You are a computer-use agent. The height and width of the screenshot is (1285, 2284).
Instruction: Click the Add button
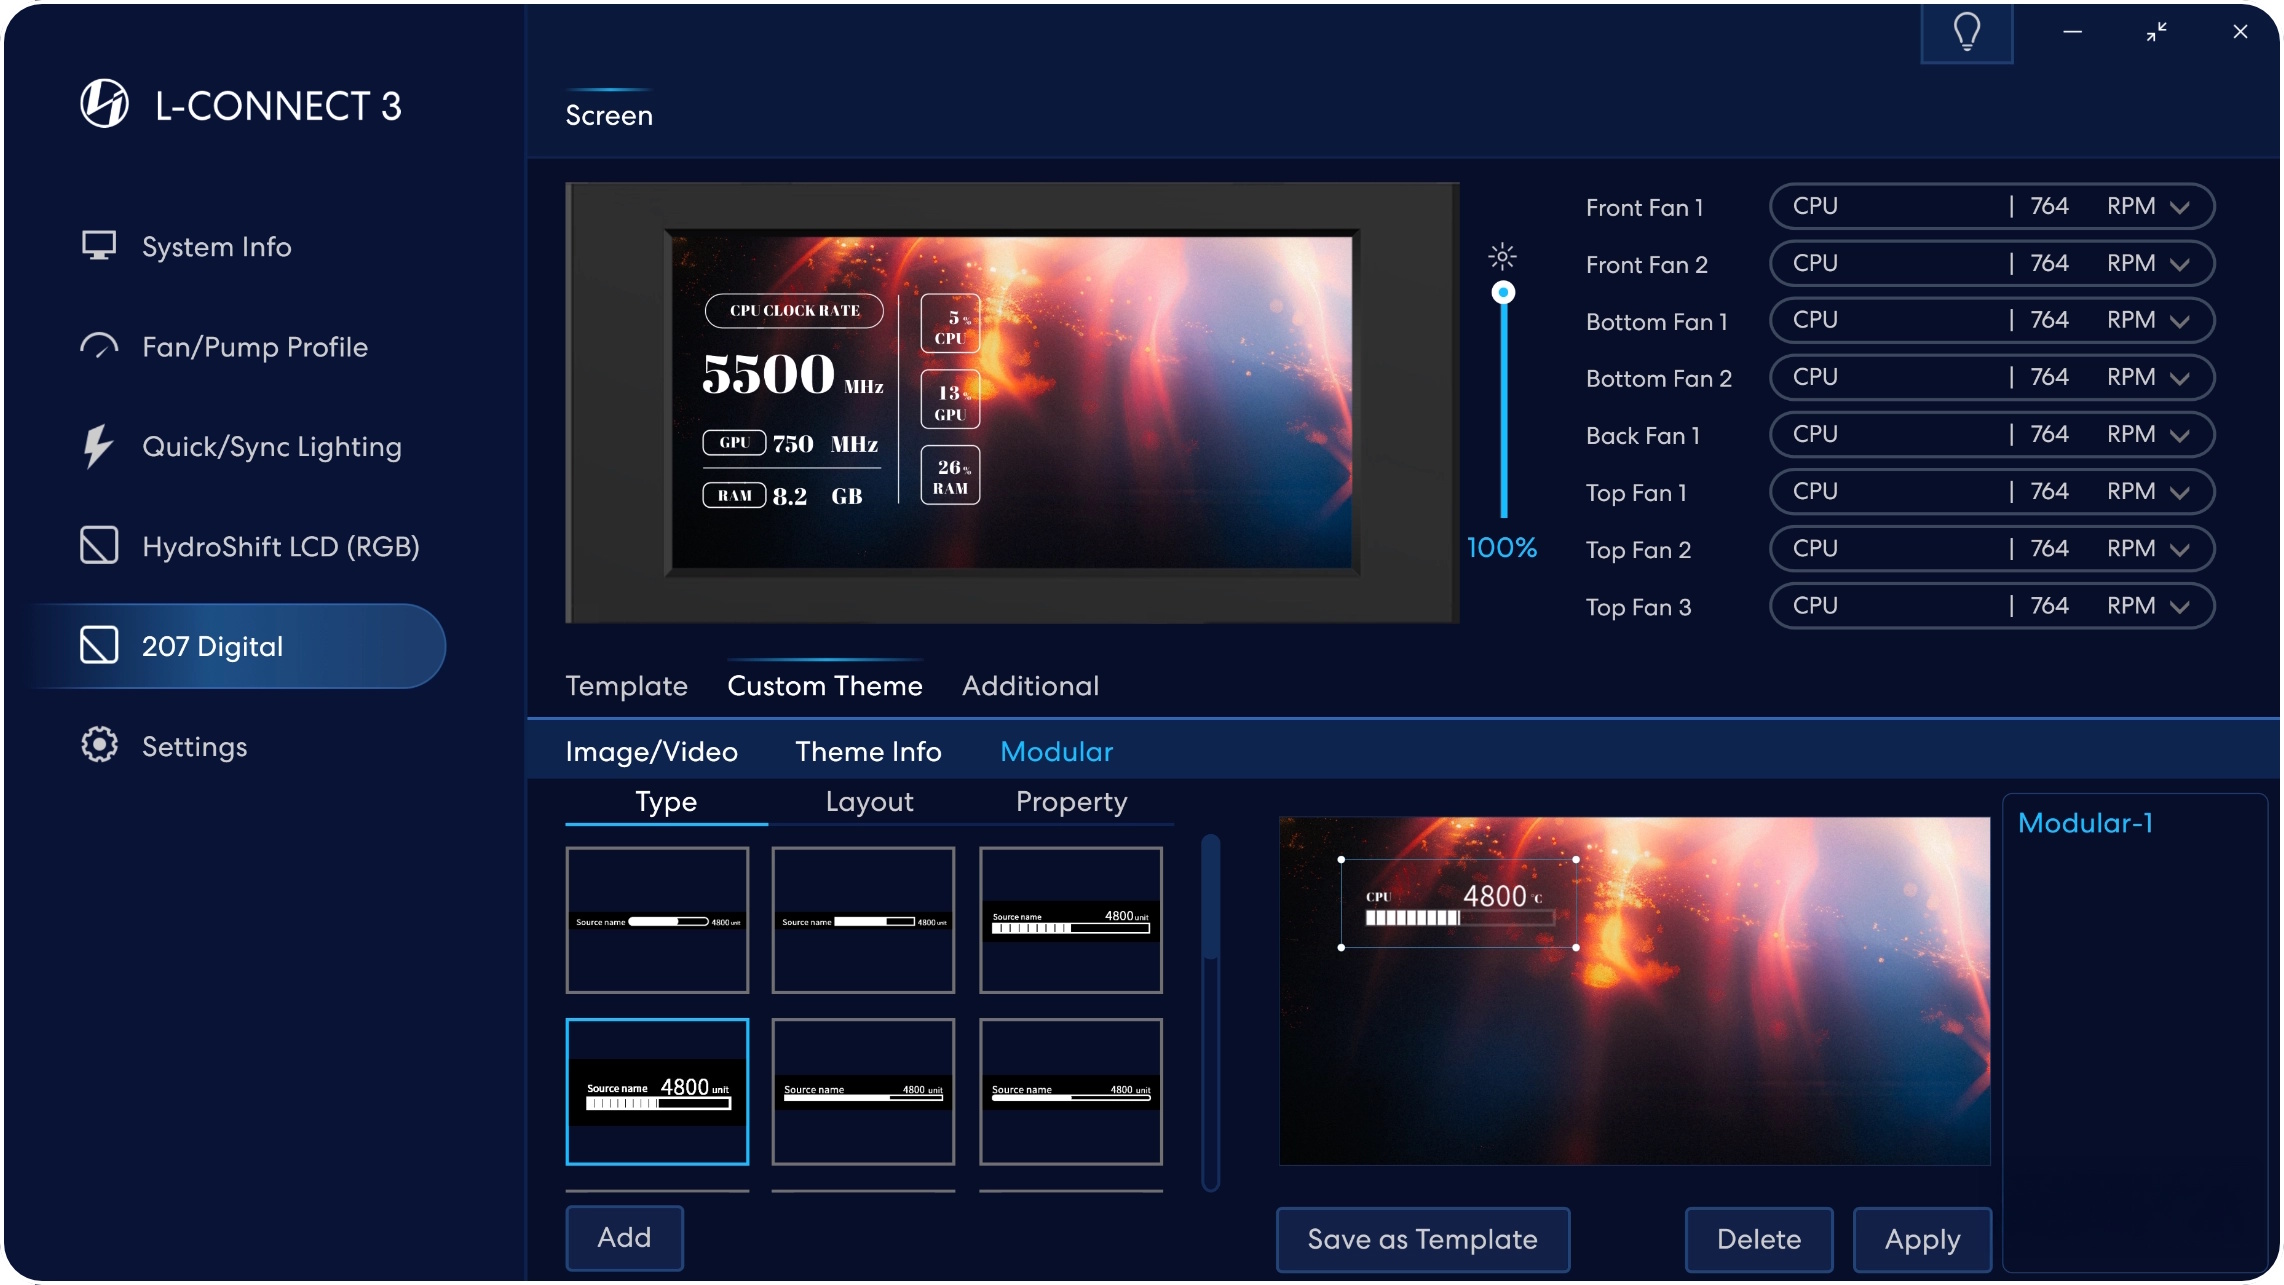pyautogui.click(x=624, y=1238)
